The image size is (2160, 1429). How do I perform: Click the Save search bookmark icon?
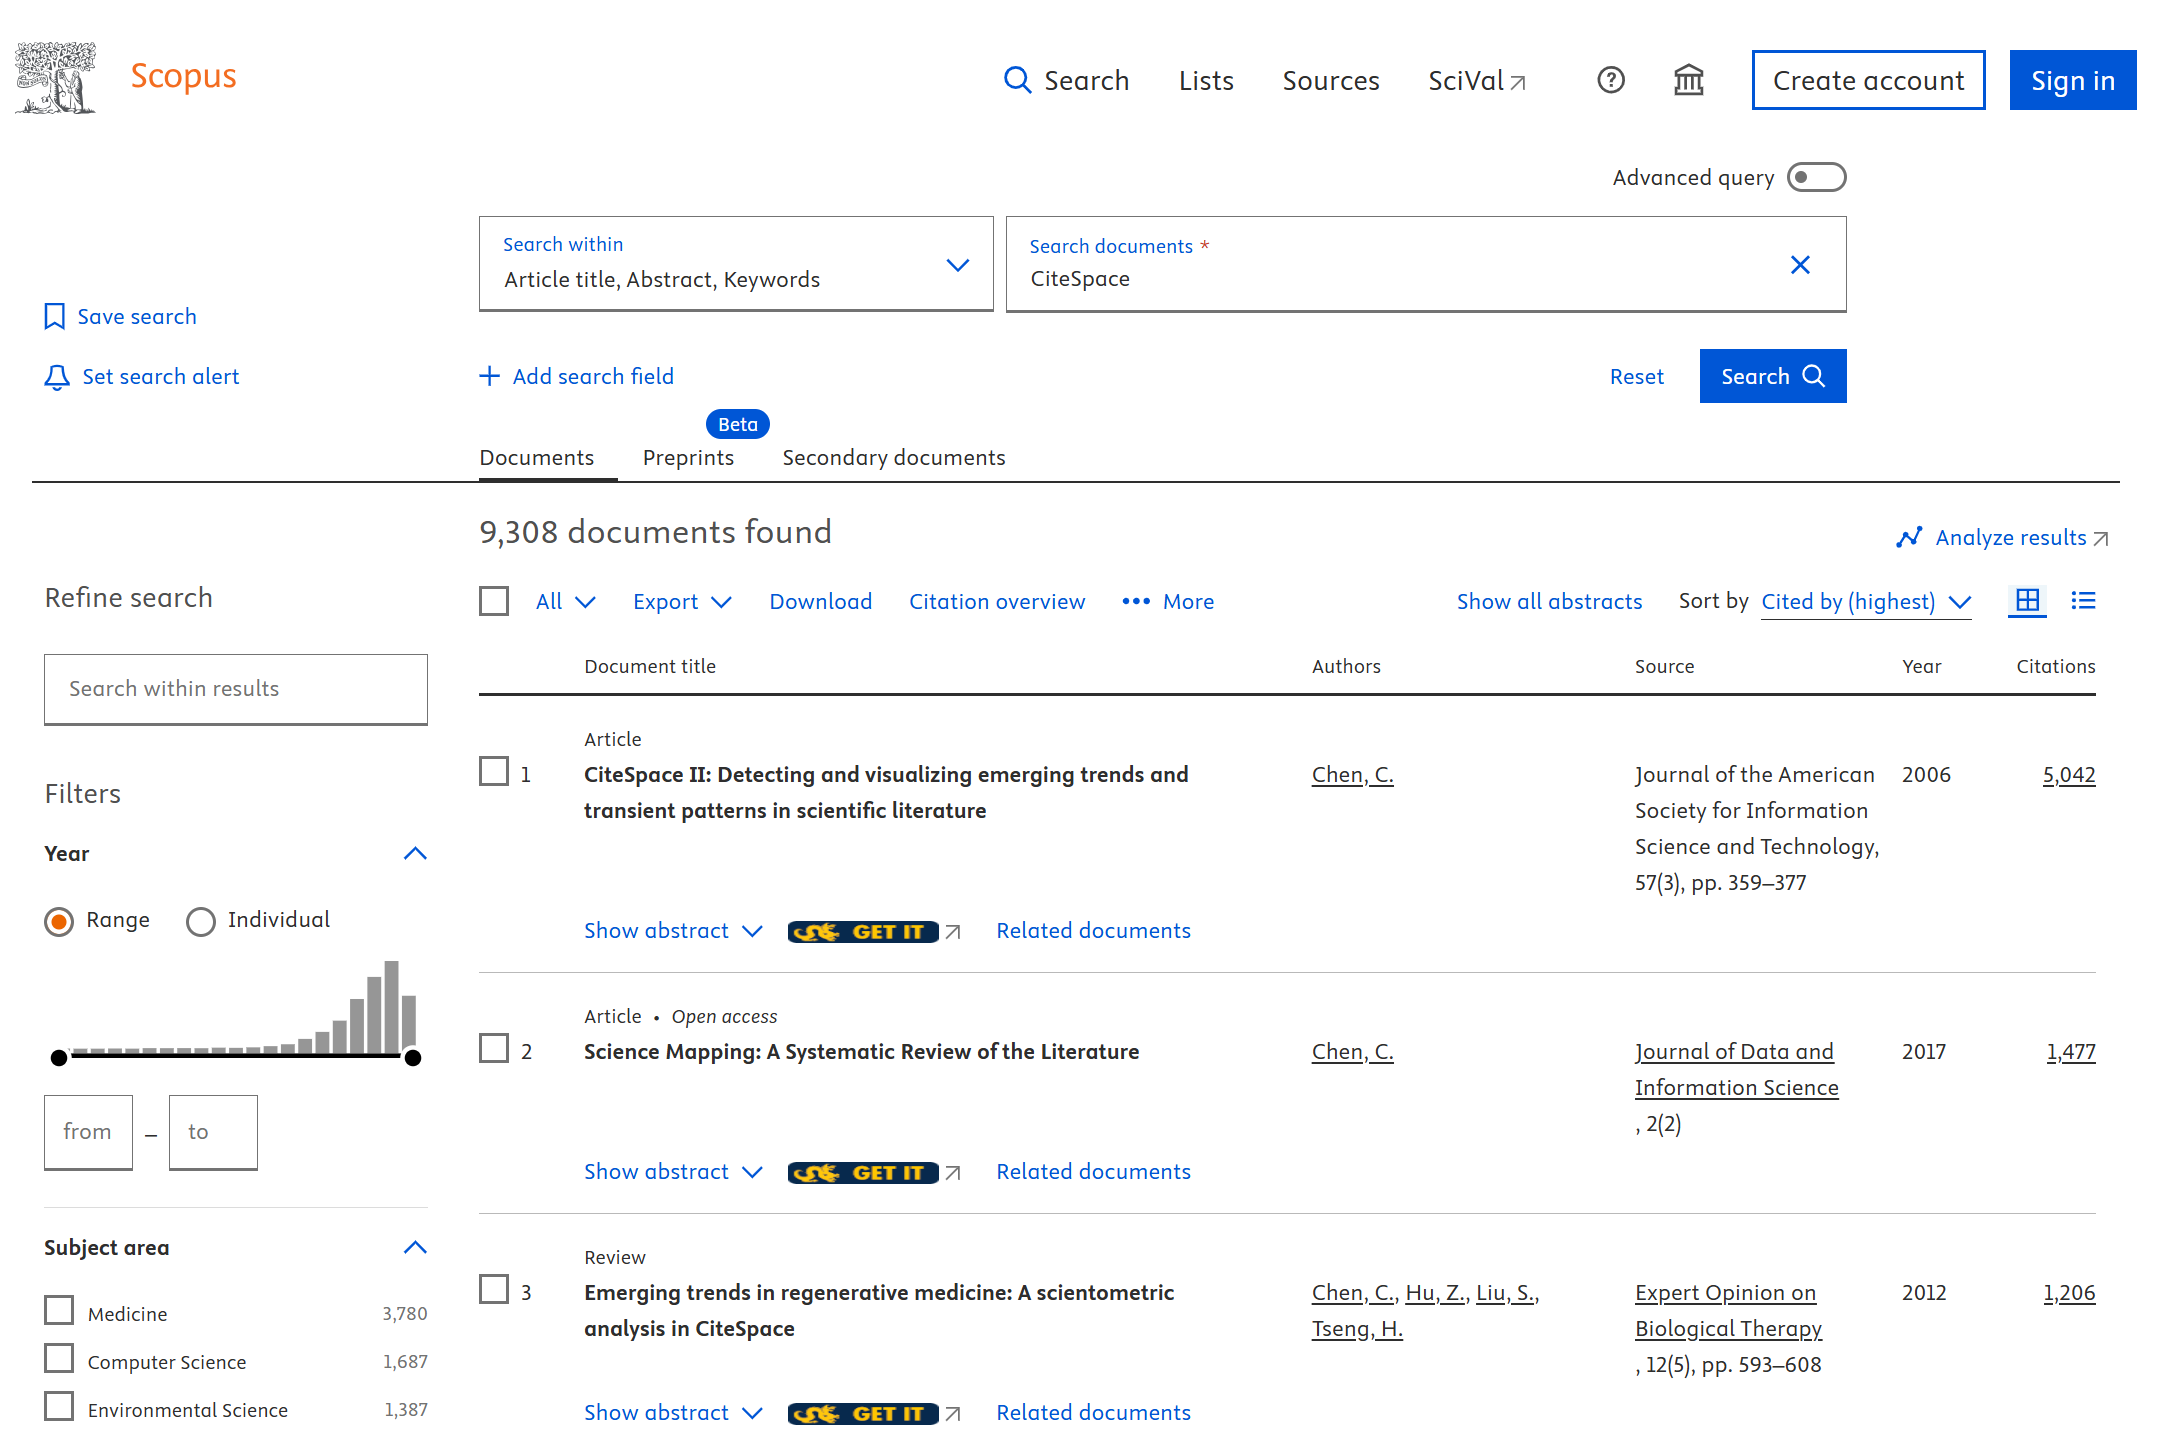click(55, 317)
